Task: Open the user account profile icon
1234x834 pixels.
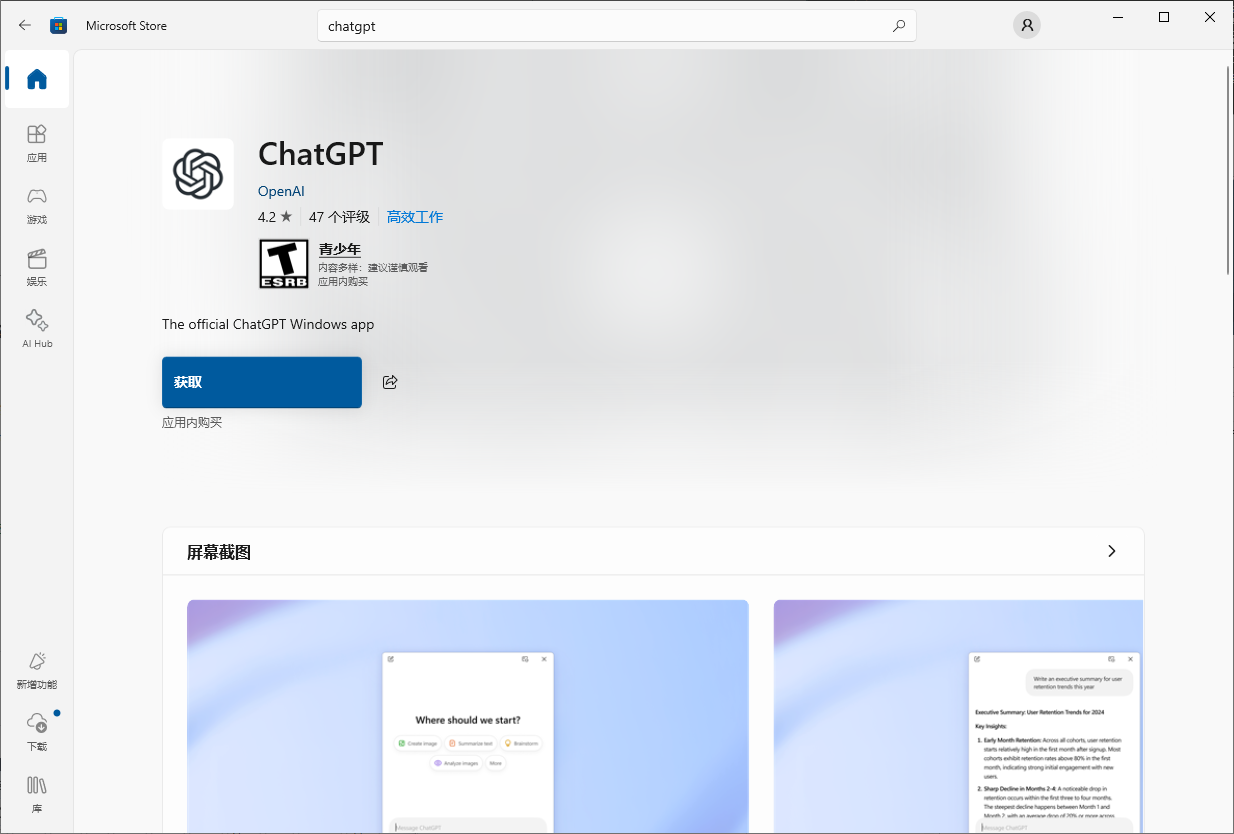Action: pos(1027,25)
